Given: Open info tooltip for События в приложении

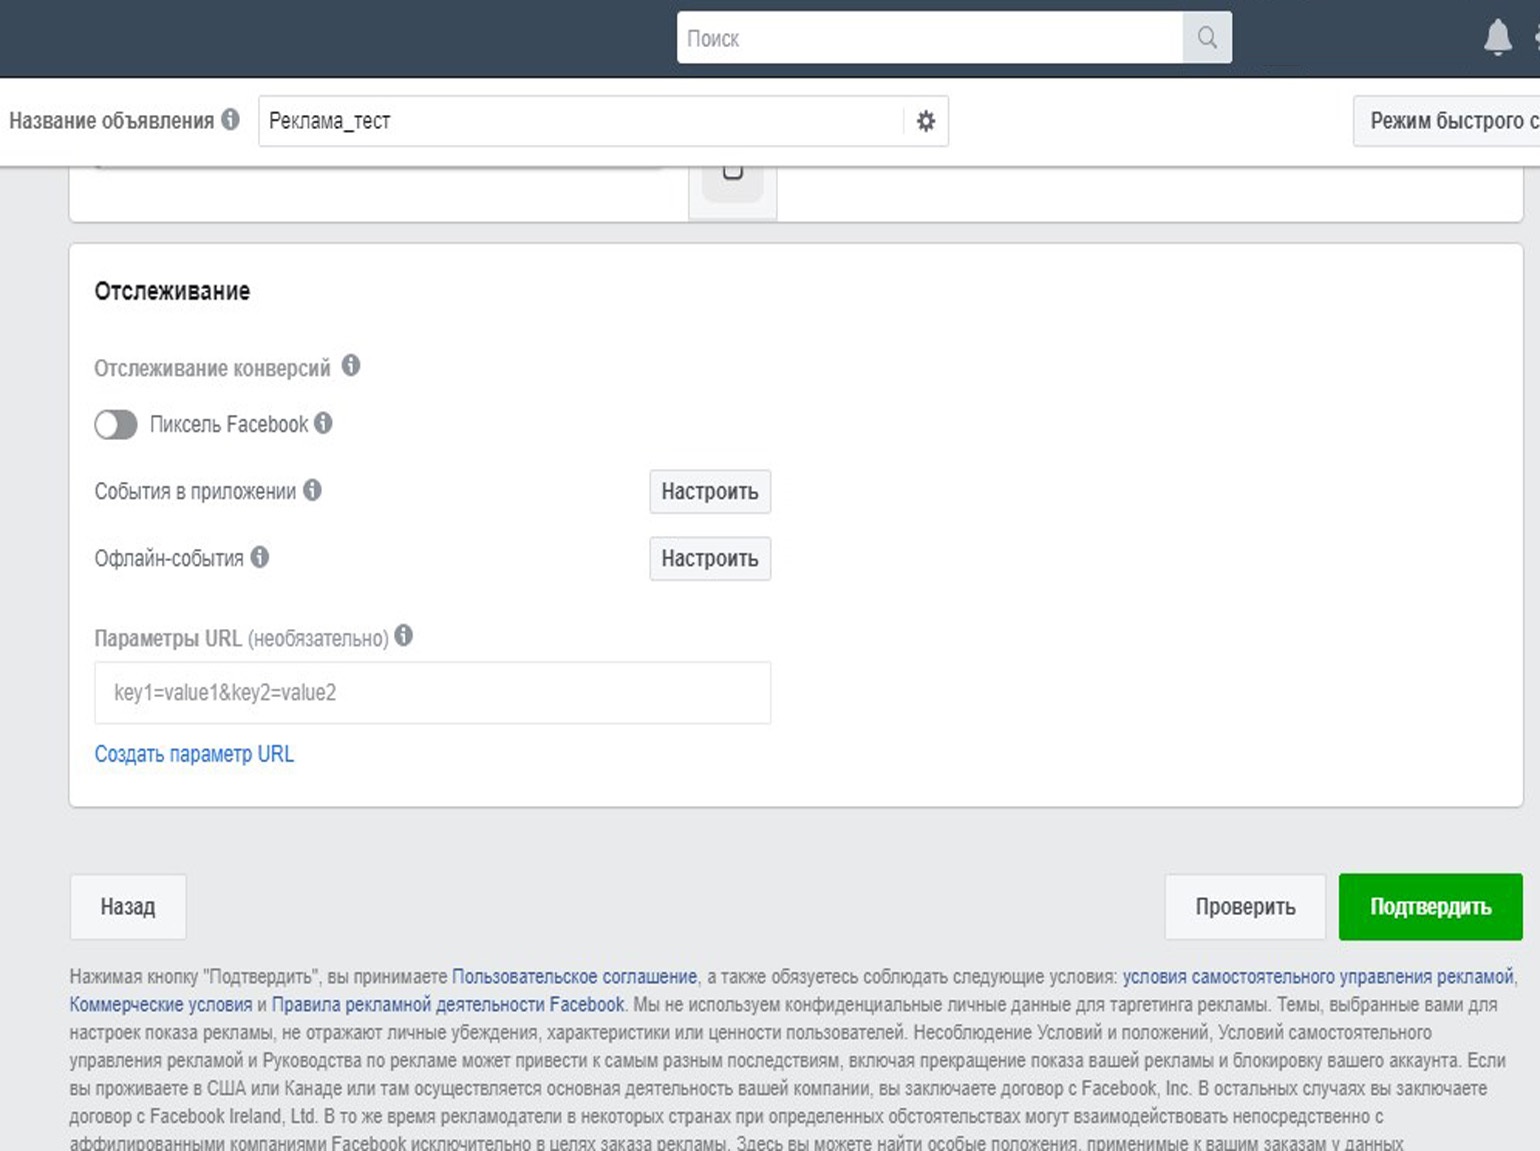Looking at the screenshot, I should point(312,490).
